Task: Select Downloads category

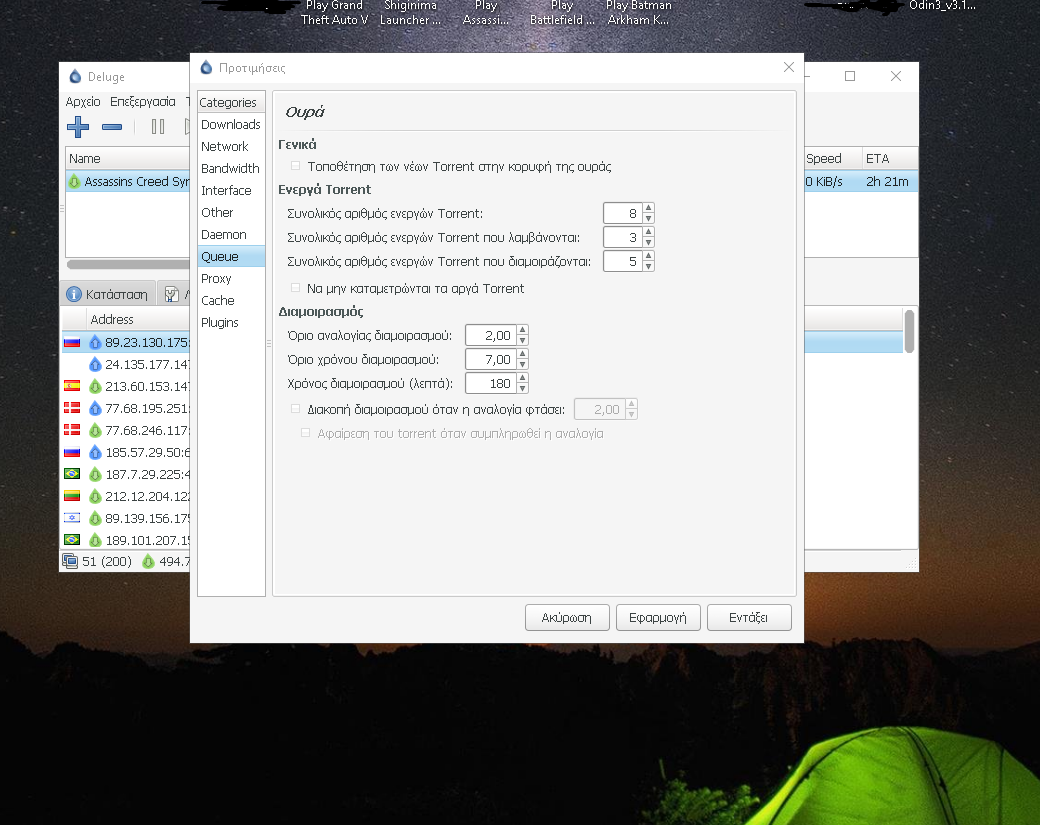Action: [x=231, y=125]
